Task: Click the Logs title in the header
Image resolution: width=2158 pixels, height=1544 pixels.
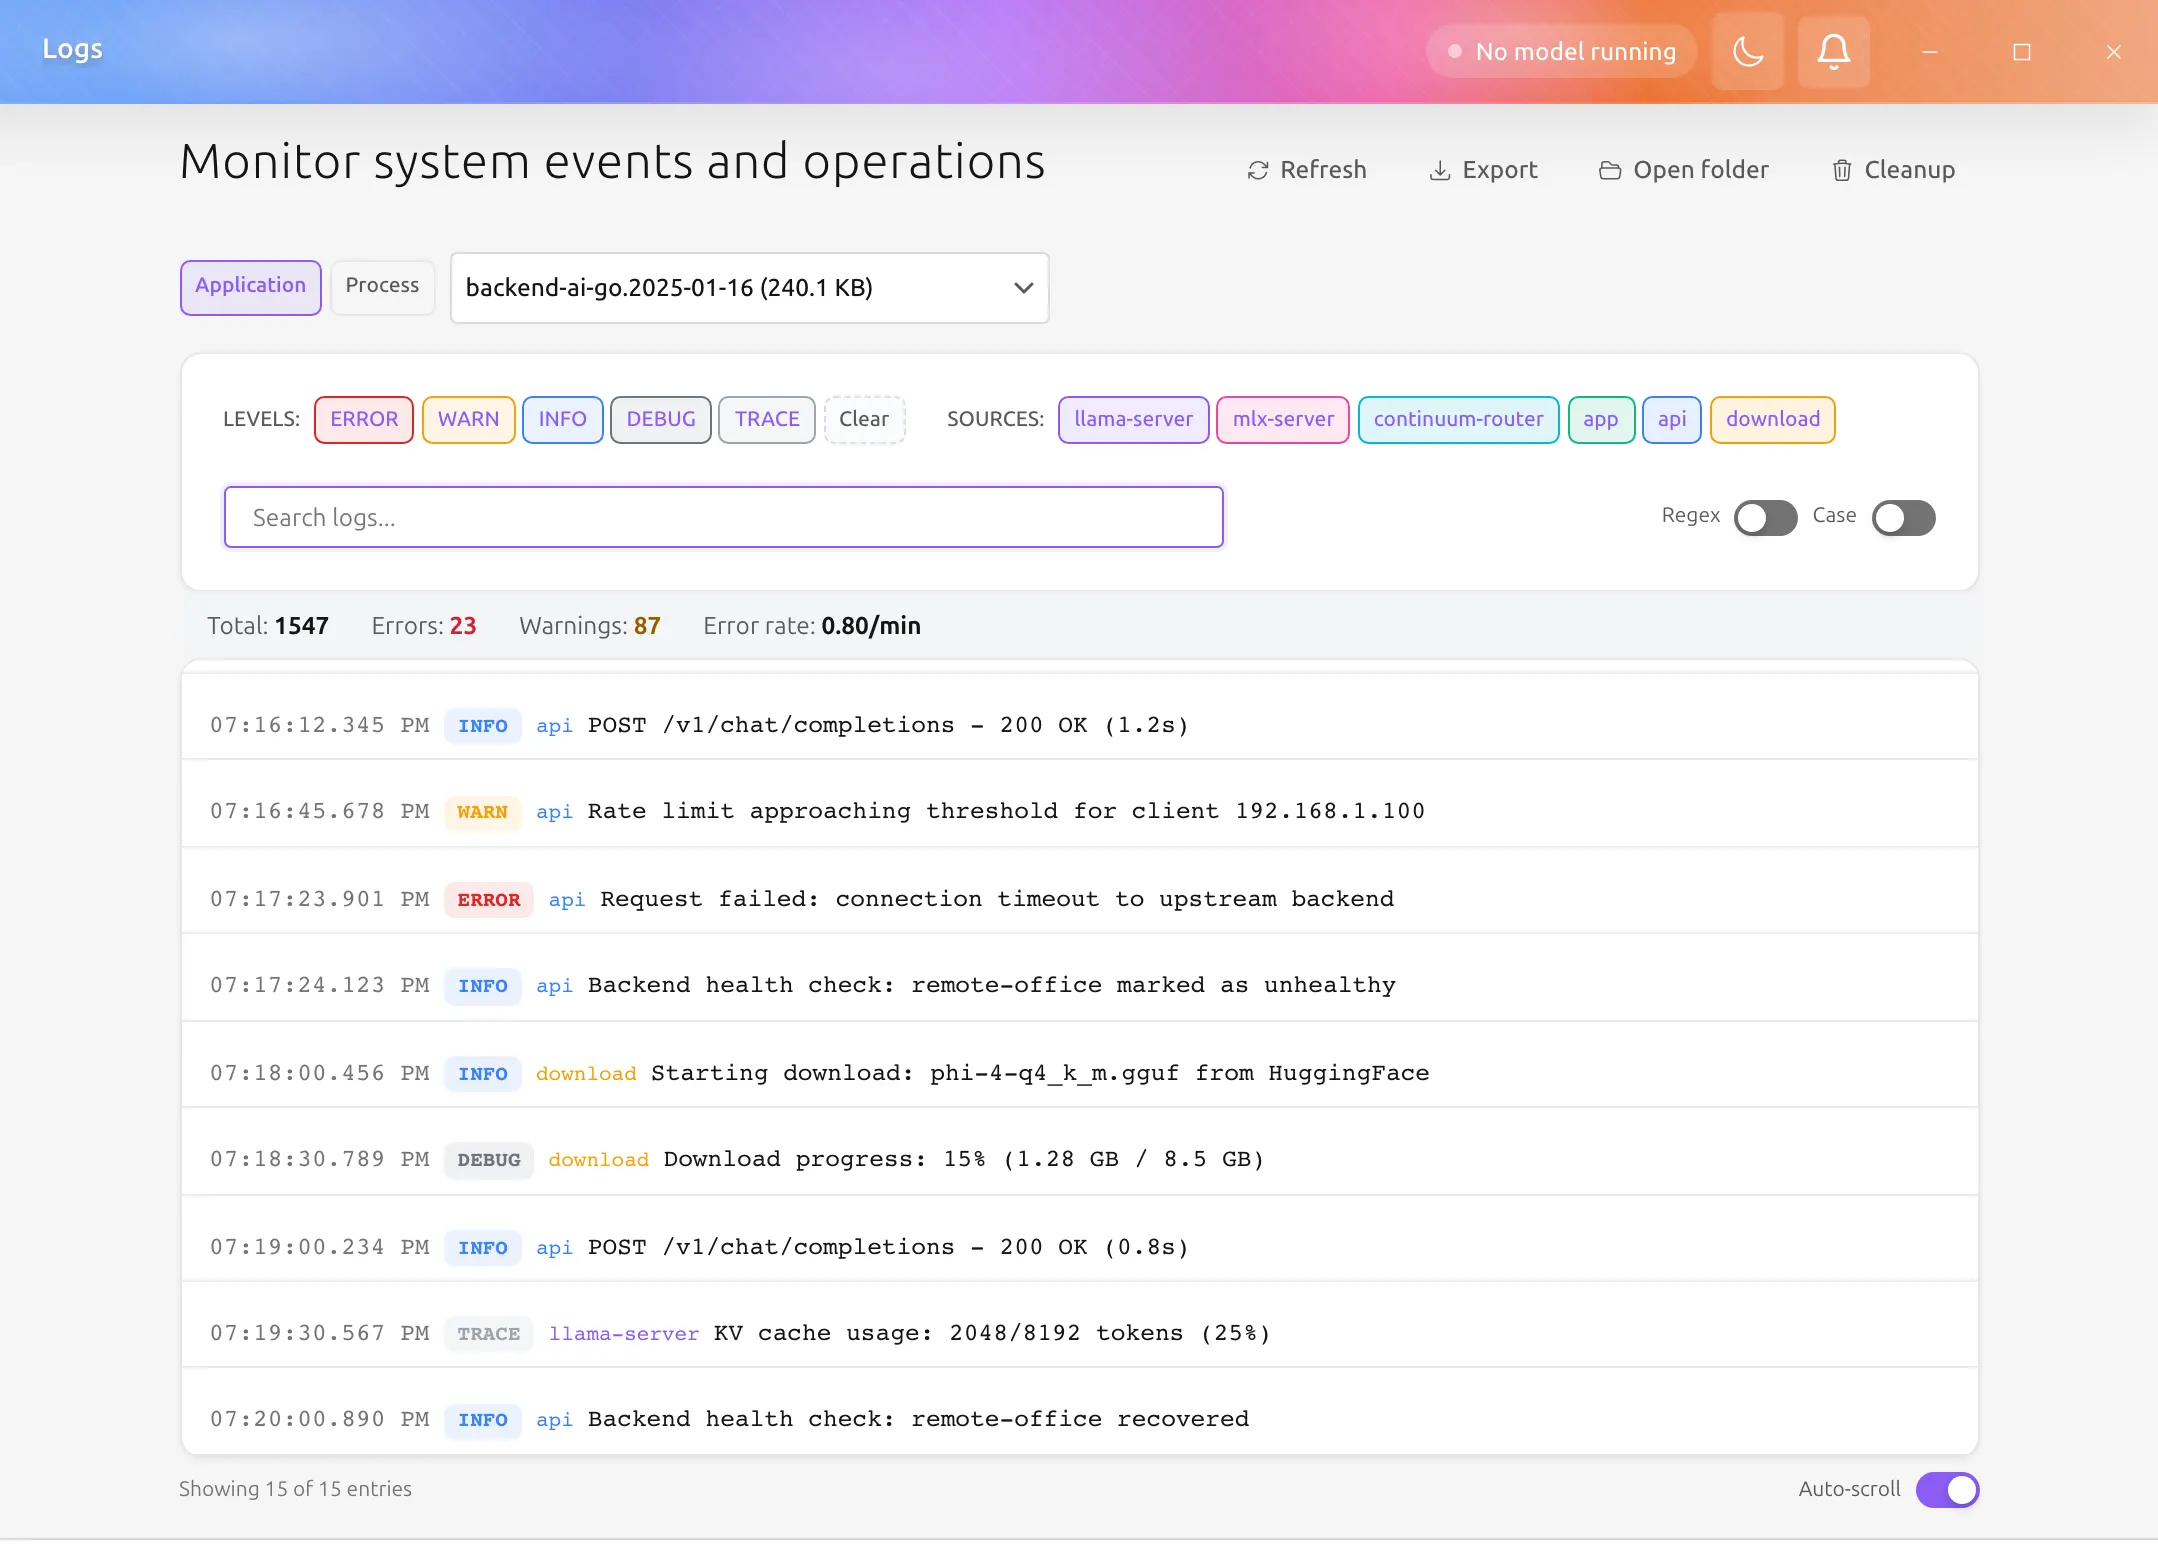Action: click(72, 49)
